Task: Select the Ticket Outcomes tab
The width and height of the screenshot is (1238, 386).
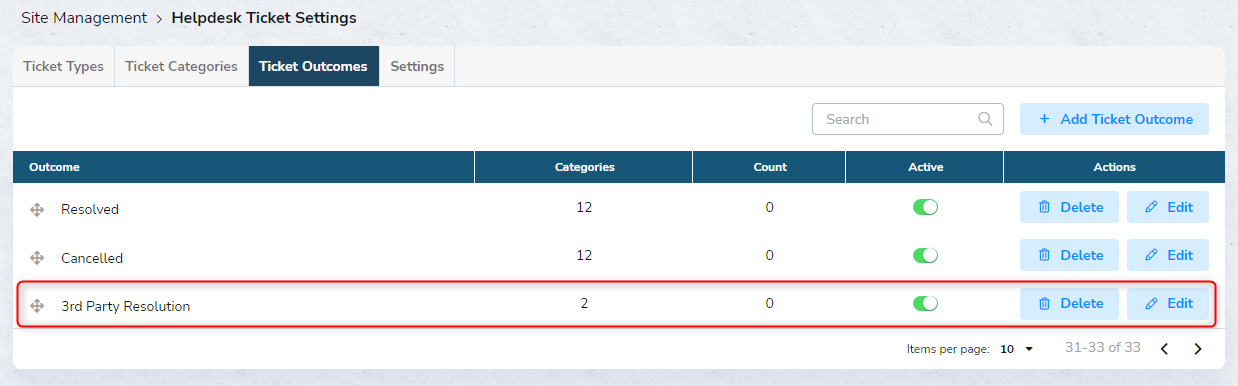Action: (313, 66)
